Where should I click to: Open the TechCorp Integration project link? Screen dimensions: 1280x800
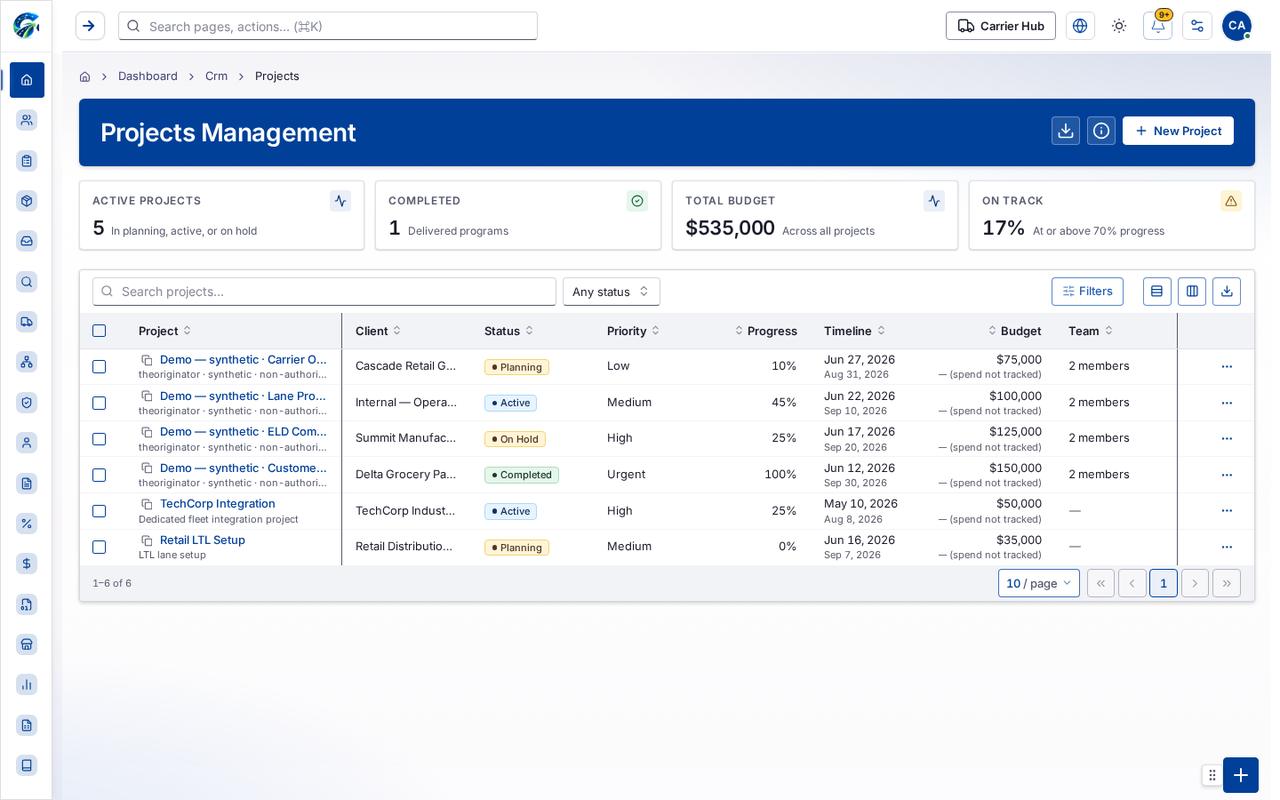[217, 504]
